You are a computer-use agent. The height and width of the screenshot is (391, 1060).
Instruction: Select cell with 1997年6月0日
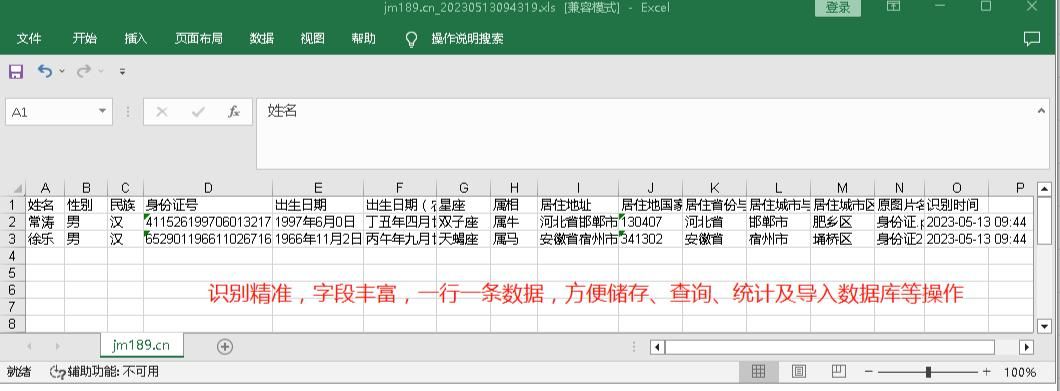[x=318, y=221]
